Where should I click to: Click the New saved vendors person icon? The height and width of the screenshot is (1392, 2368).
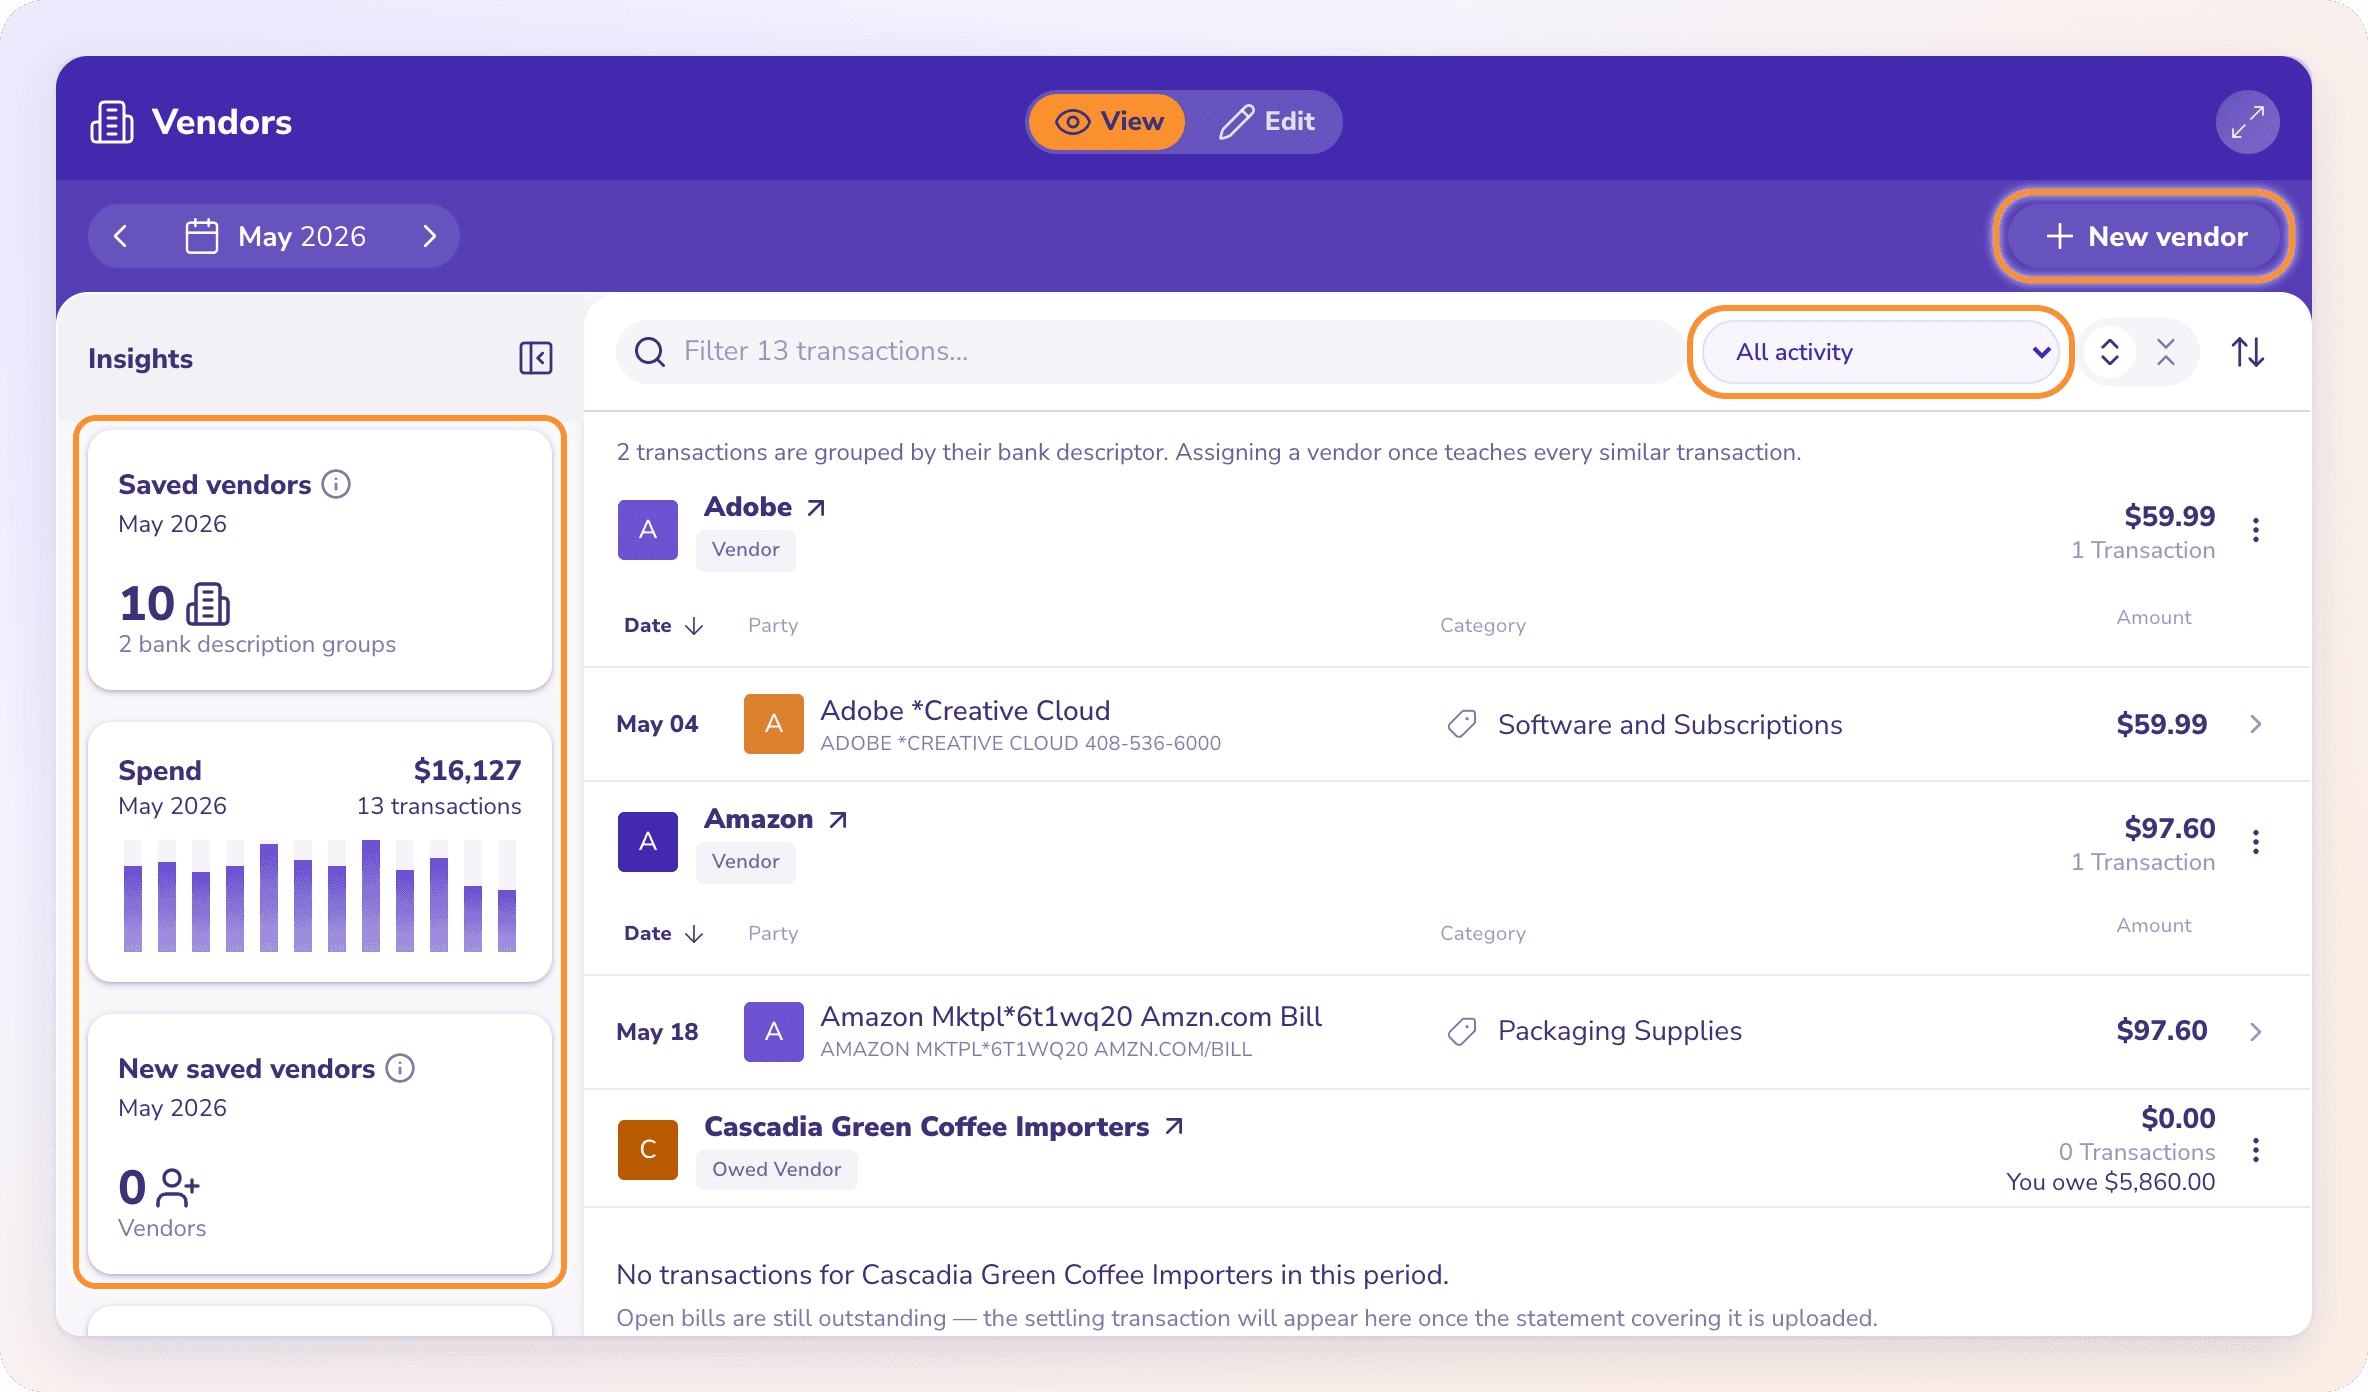point(178,1188)
